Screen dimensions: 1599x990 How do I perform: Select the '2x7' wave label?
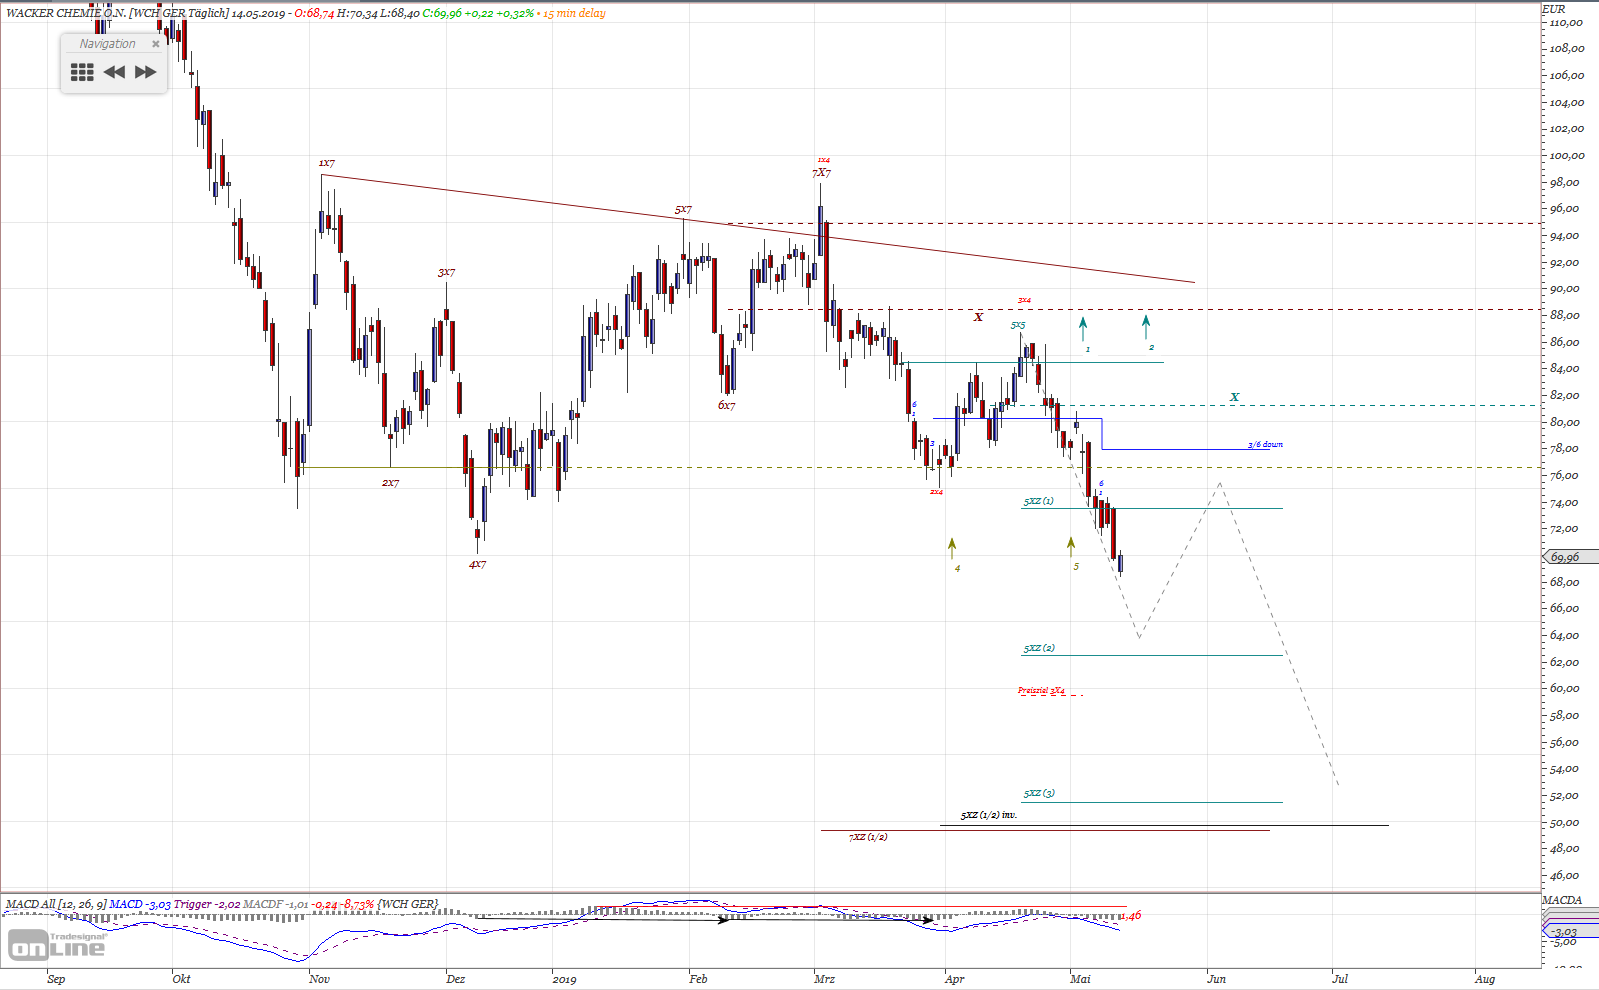[390, 483]
